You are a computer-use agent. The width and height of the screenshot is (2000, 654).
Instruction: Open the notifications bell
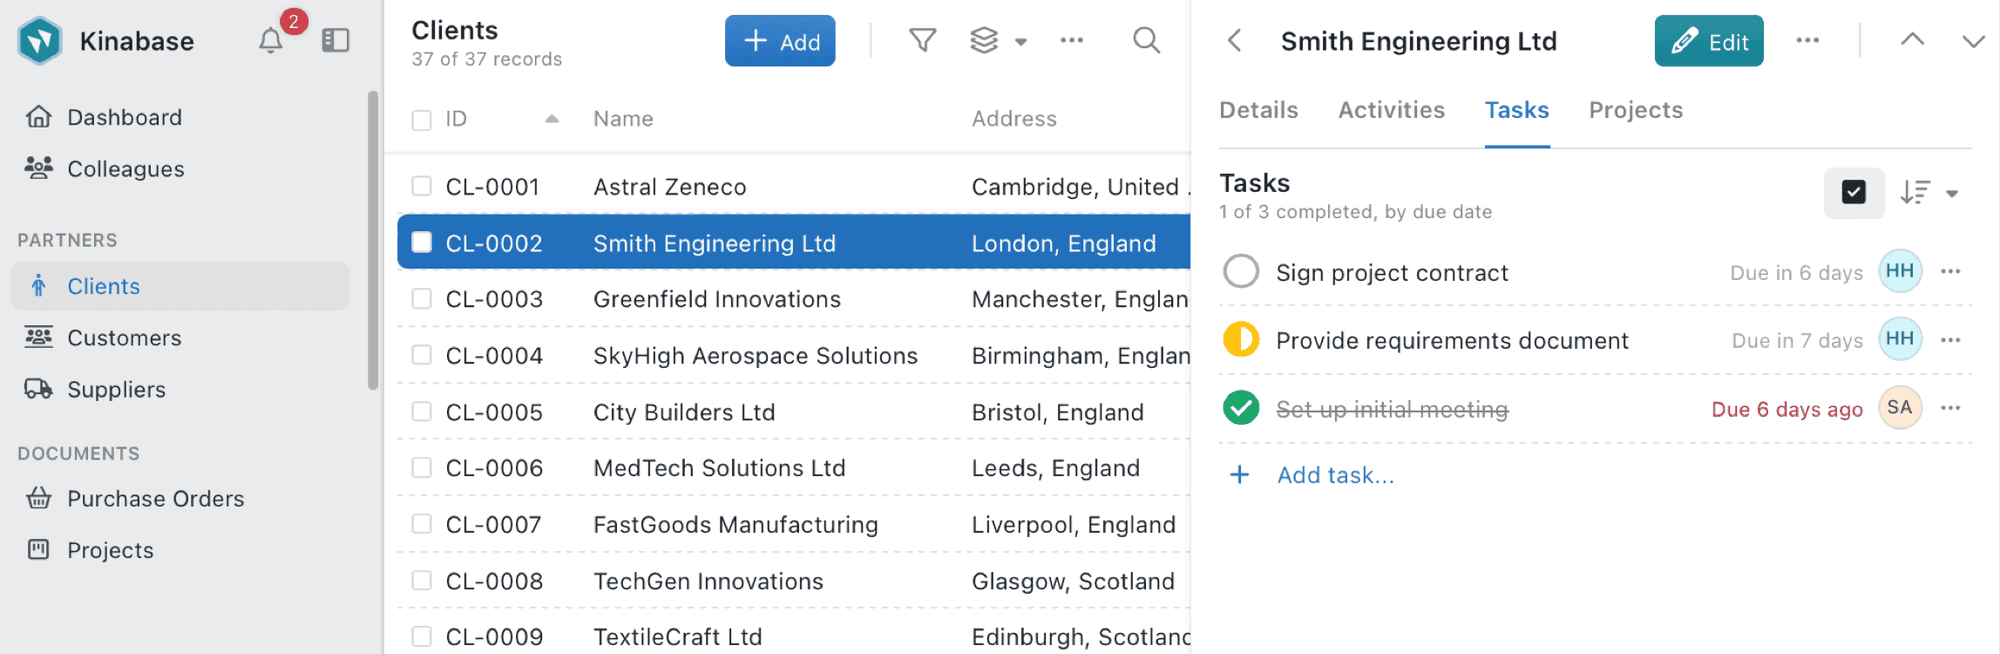point(271,41)
